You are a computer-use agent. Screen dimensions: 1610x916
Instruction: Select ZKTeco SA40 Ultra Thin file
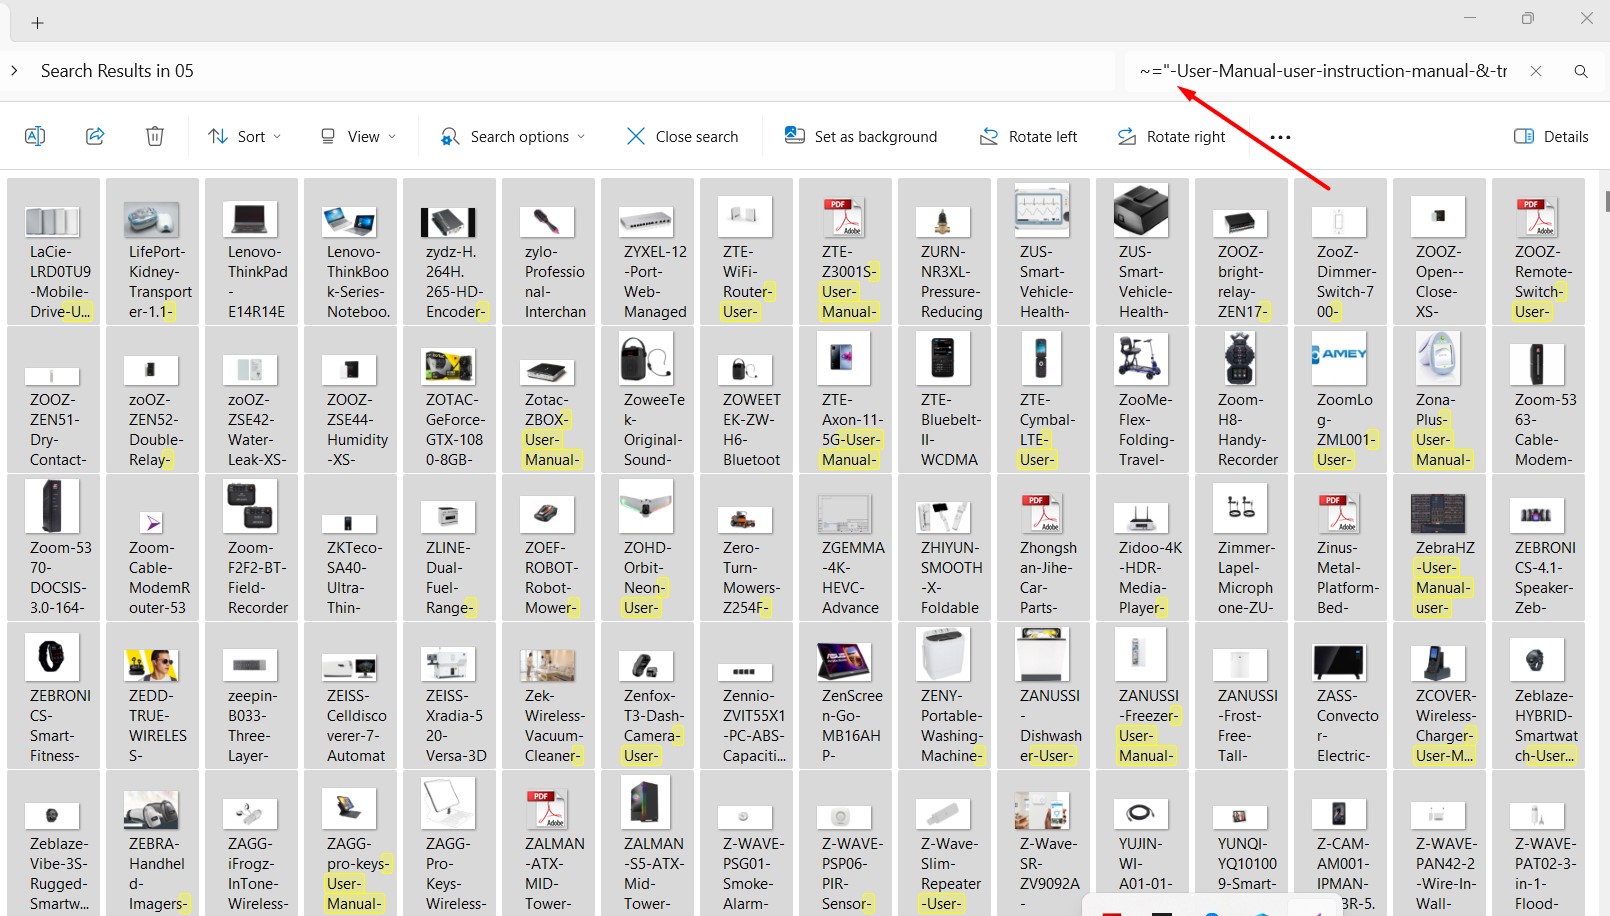tap(351, 548)
